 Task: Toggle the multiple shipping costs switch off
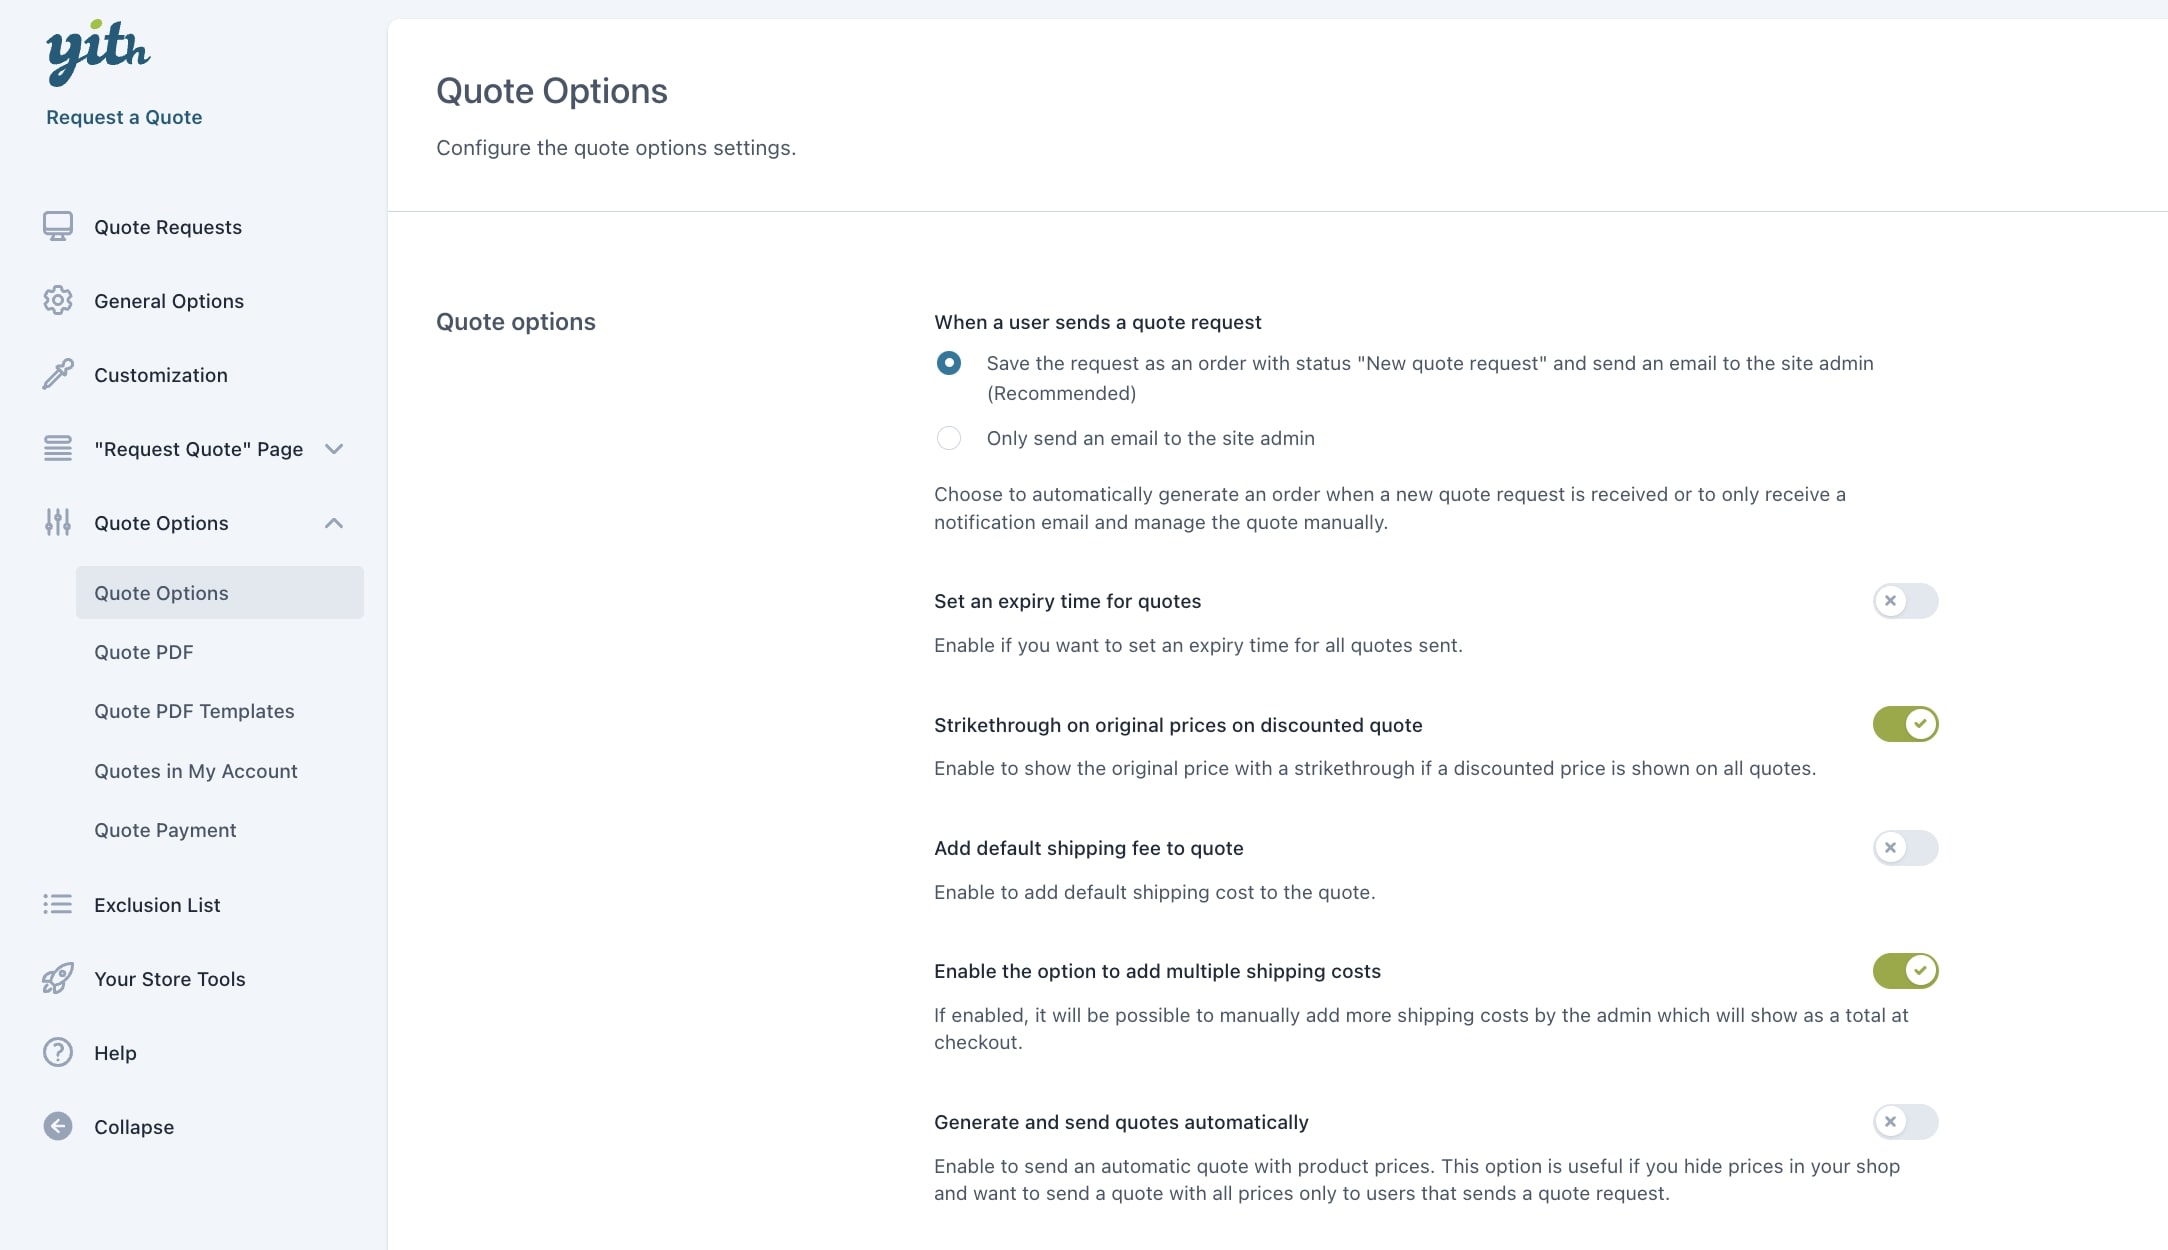coord(1905,971)
